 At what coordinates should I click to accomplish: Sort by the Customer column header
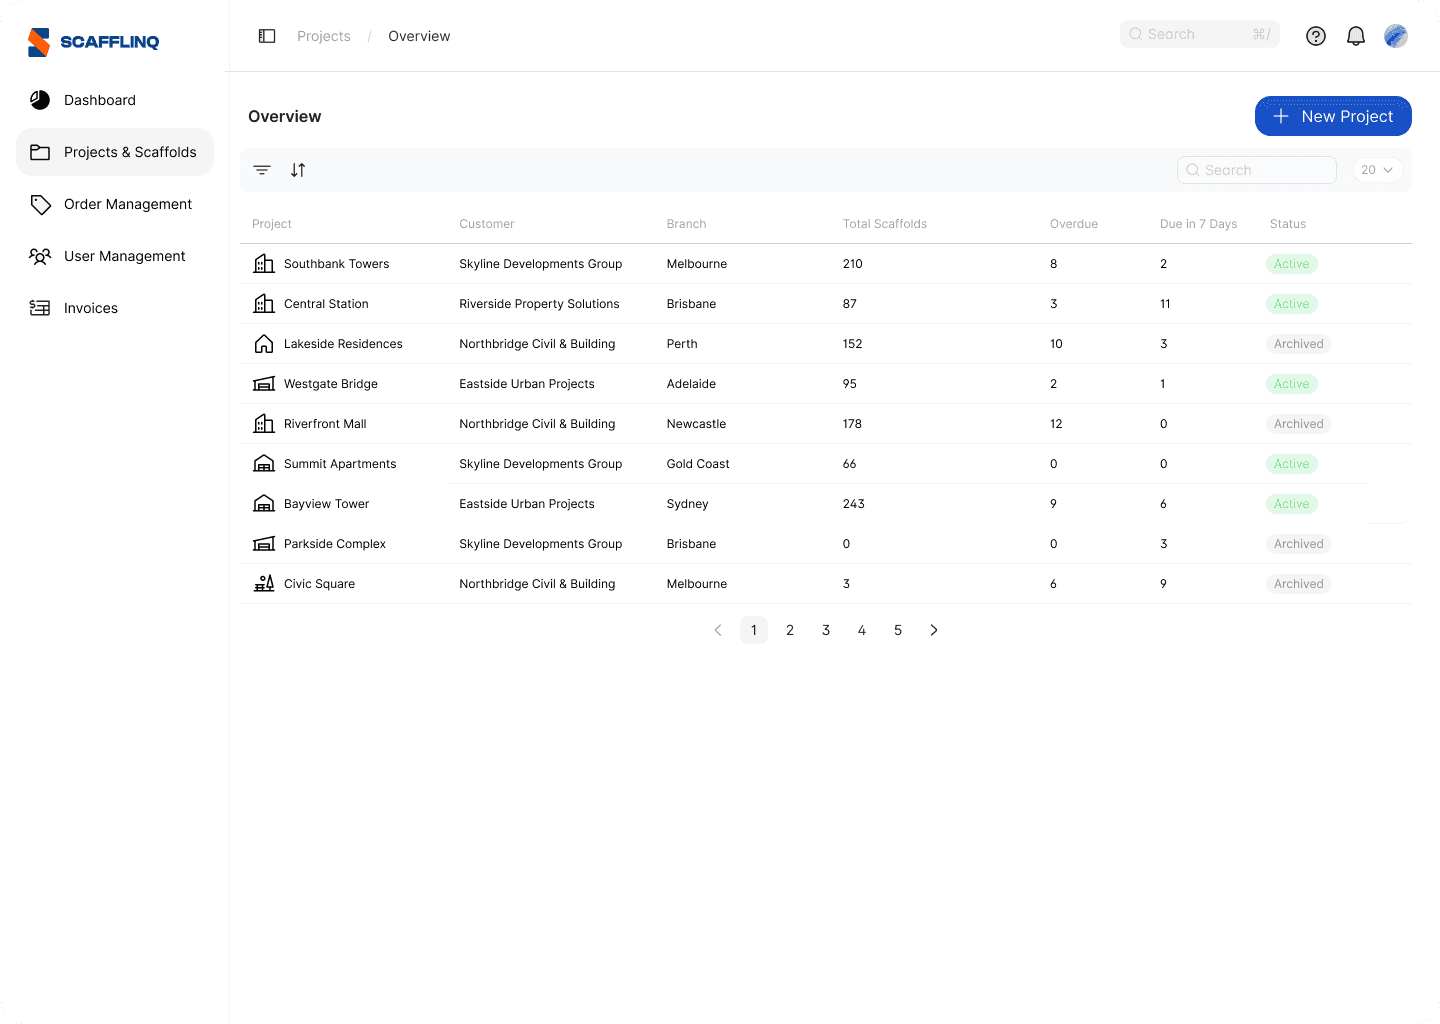[x=487, y=224]
